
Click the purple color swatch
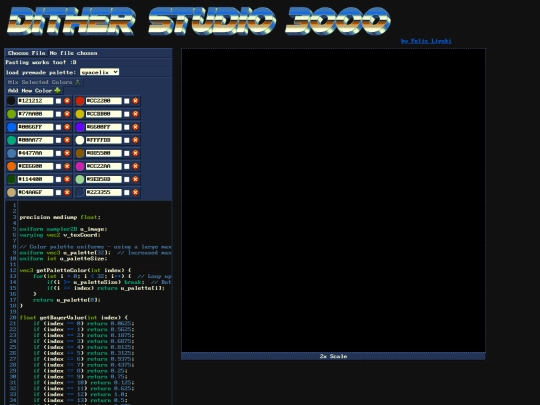(80, 127)
